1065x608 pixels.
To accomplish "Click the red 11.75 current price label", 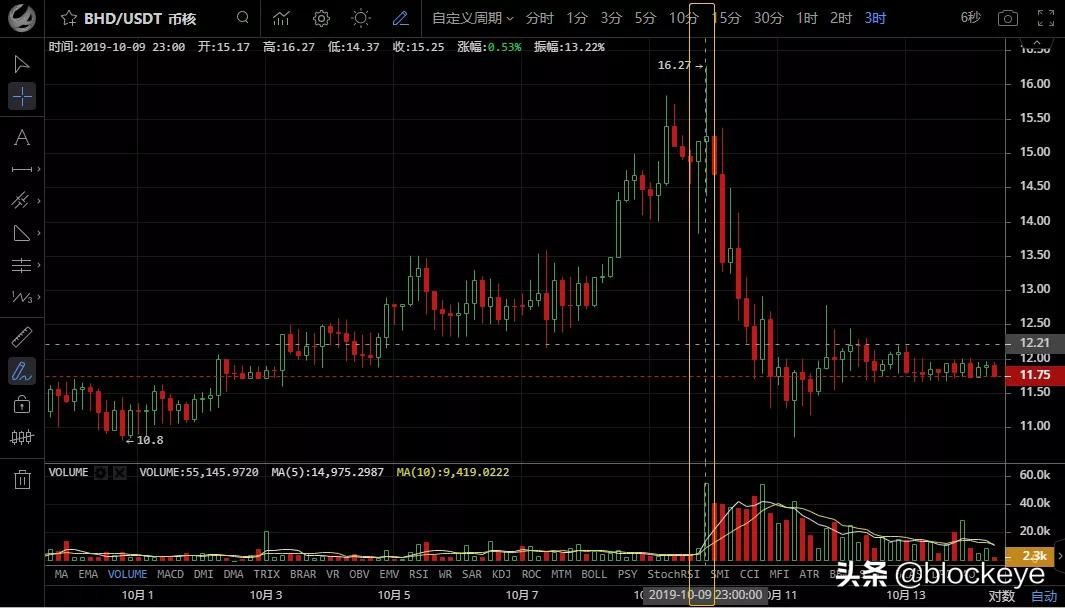I will point(1034,375).
